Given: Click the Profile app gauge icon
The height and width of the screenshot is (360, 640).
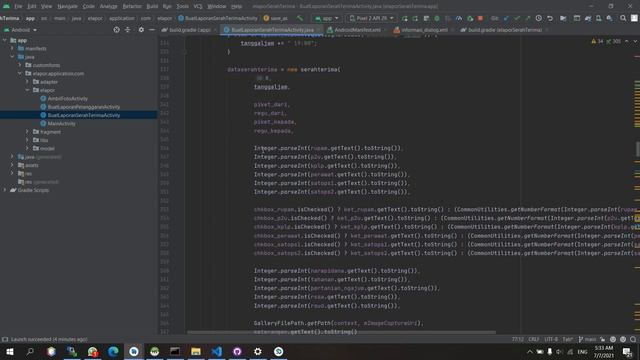Looking at the screenshot, I should 459,18.
